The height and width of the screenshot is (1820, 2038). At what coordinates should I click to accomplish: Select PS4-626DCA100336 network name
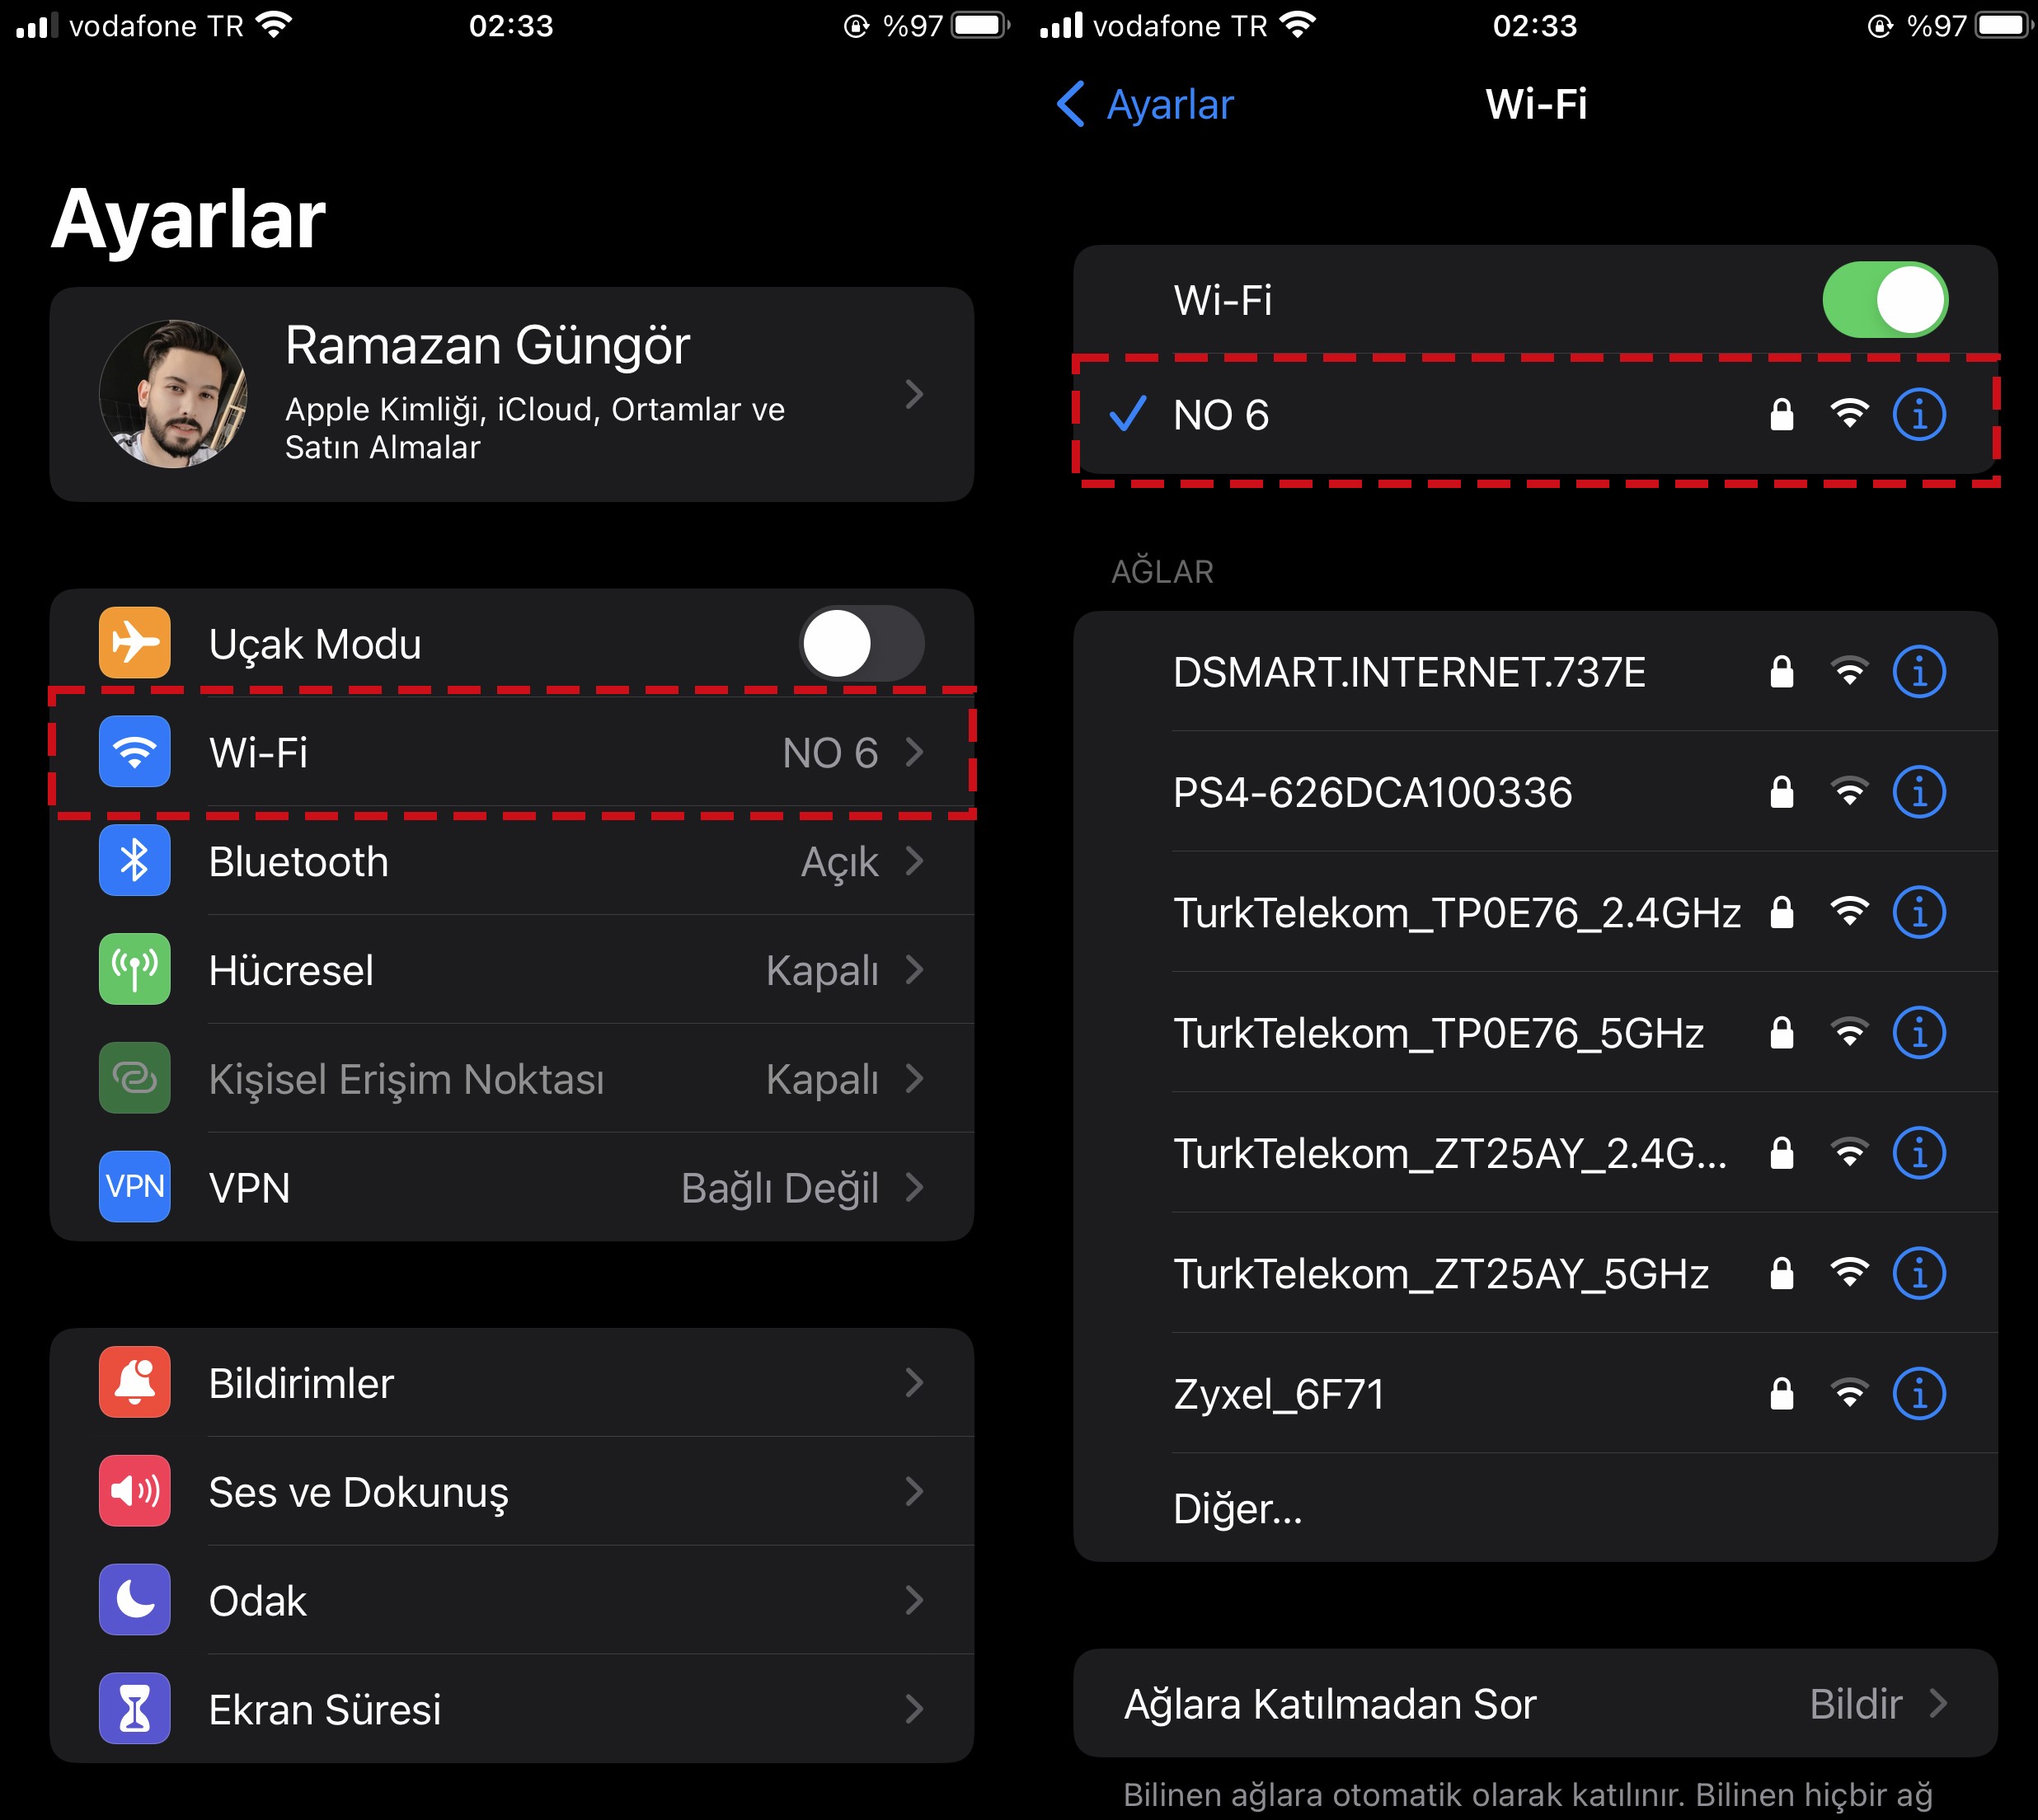point(1372,792)
